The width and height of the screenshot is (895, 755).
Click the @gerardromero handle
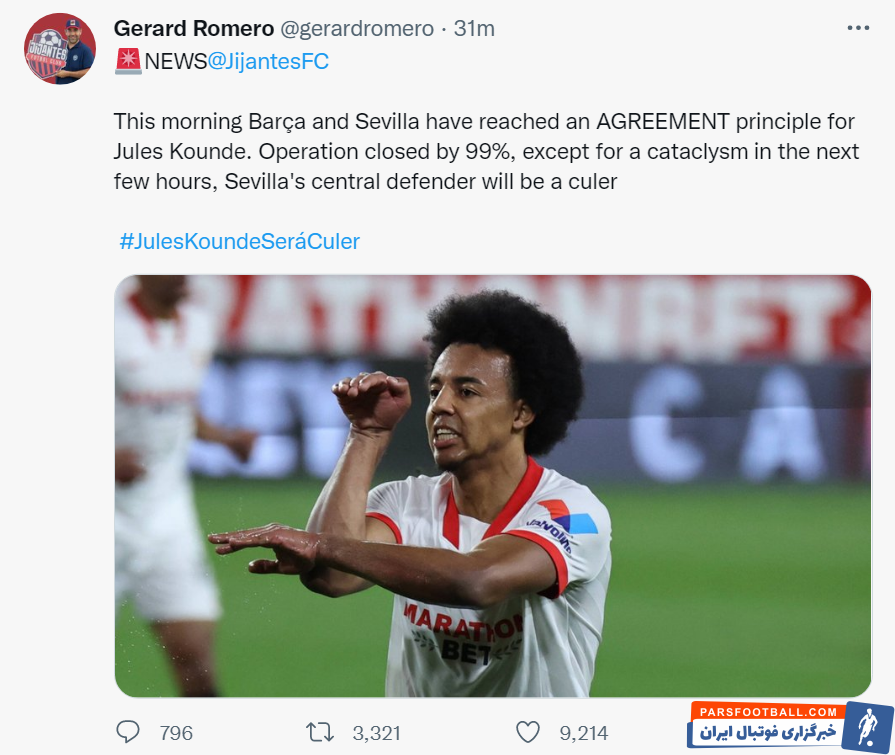tap(357, 29)
